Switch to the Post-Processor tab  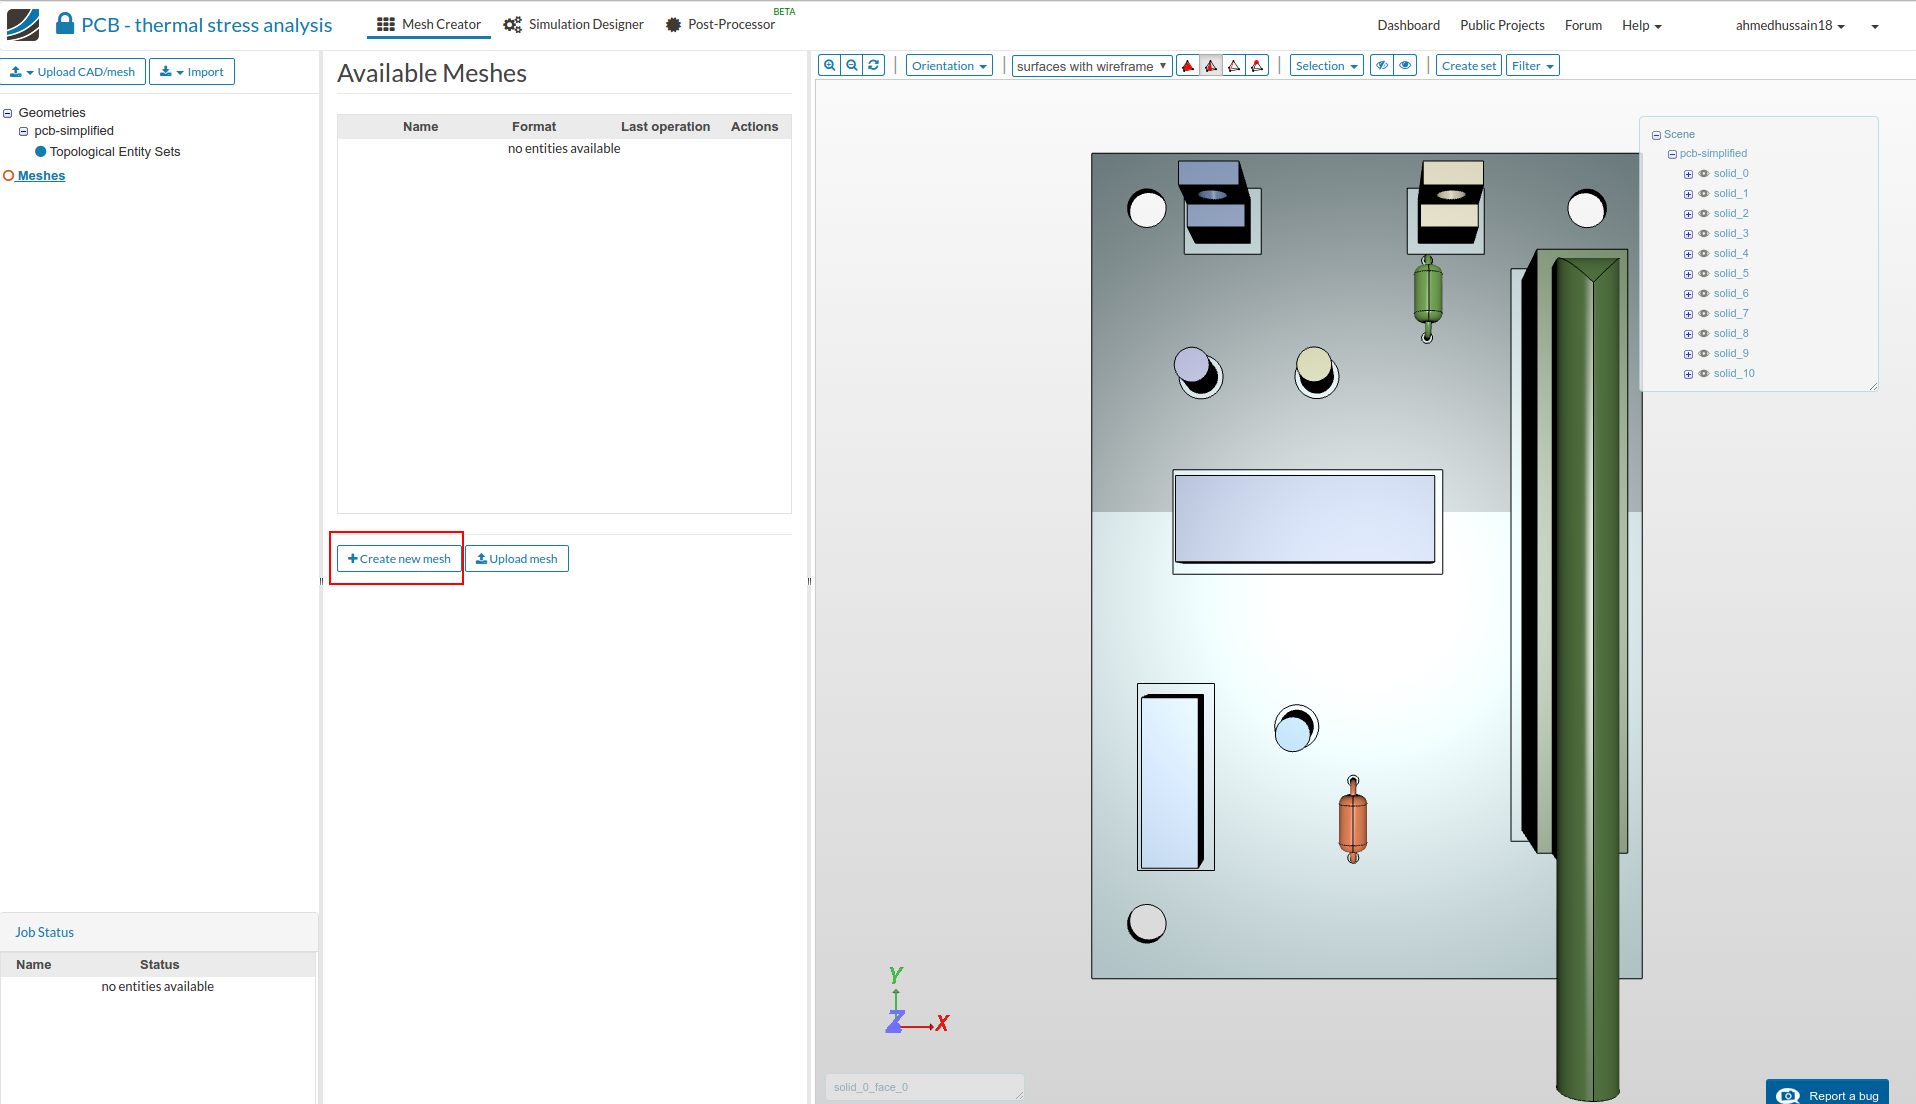tap(721, 24)
